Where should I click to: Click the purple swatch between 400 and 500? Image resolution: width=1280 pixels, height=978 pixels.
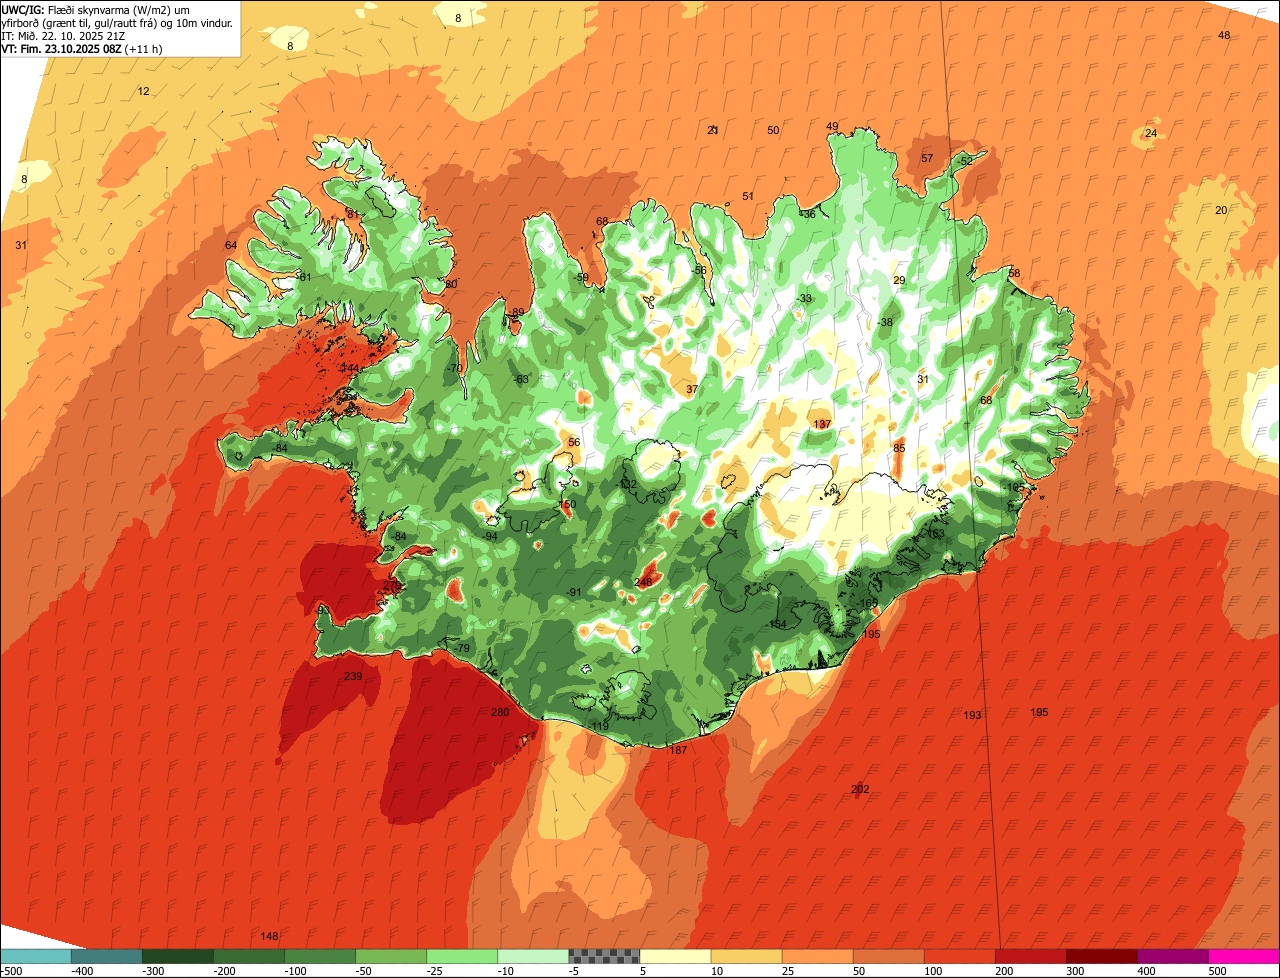pos(1173,956)
